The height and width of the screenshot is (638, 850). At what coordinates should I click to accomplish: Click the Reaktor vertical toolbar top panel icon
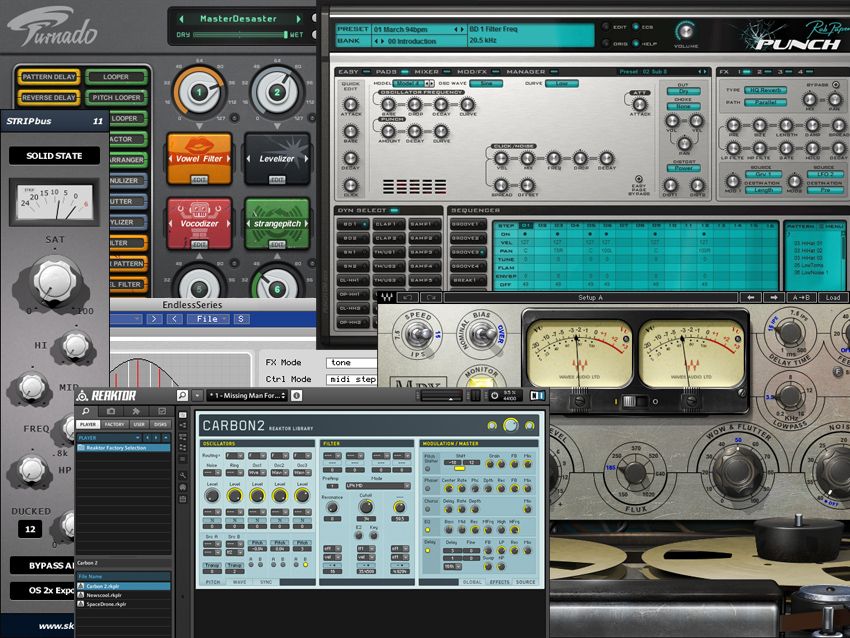(183, 415)
